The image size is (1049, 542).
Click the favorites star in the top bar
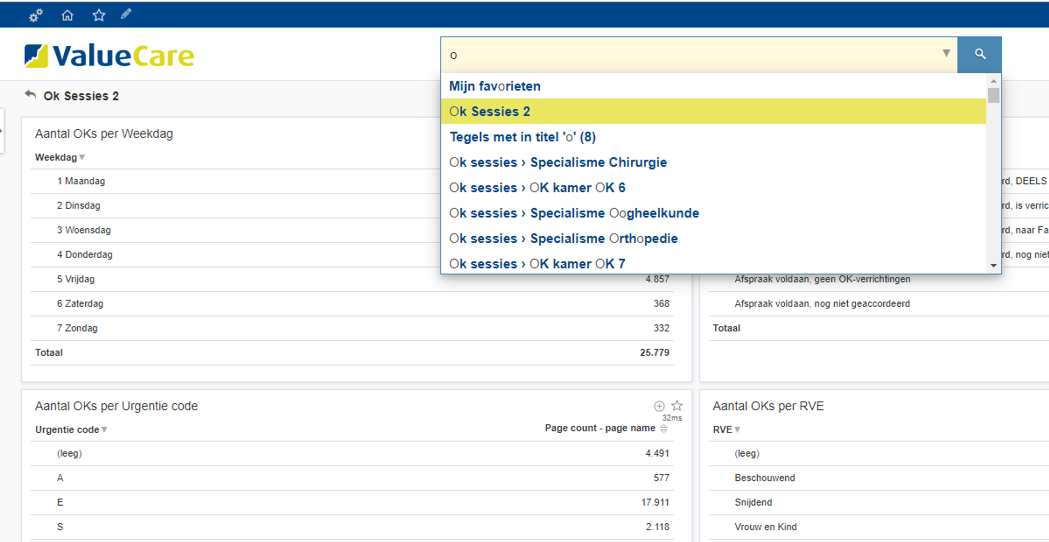98,15
